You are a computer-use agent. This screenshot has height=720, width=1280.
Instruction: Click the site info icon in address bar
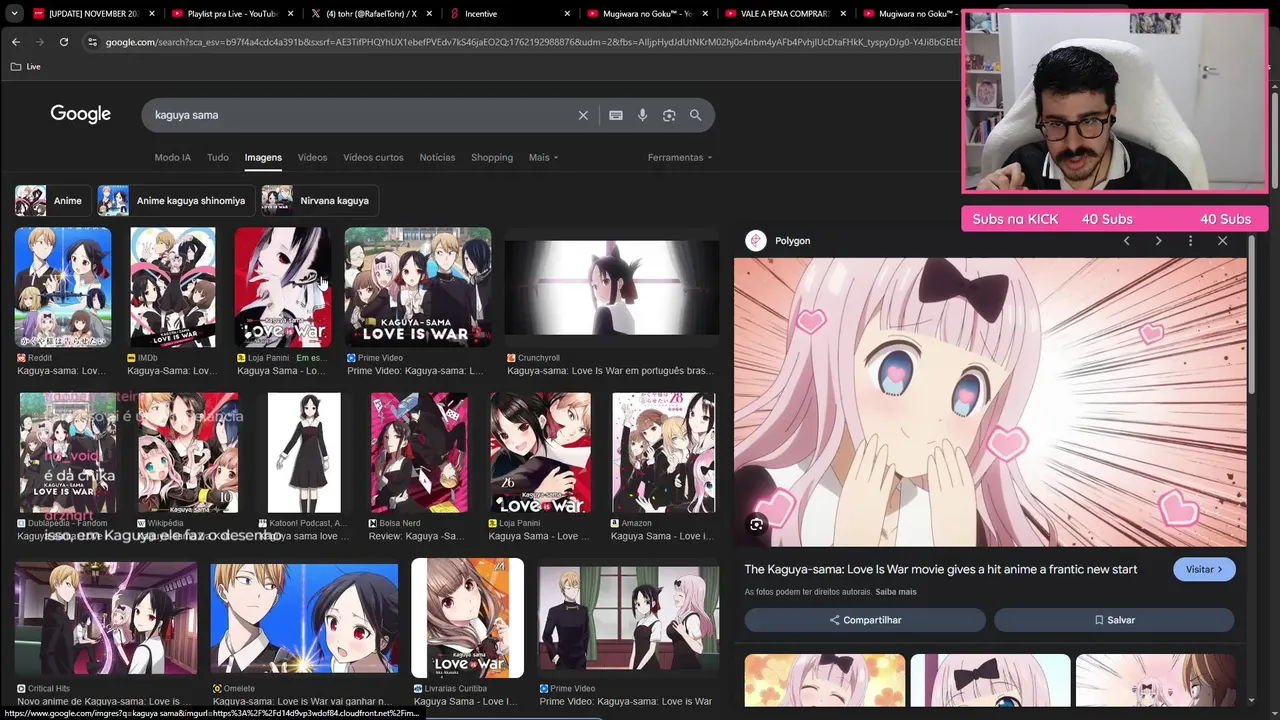pyautogui.click(x=92, y=42)
